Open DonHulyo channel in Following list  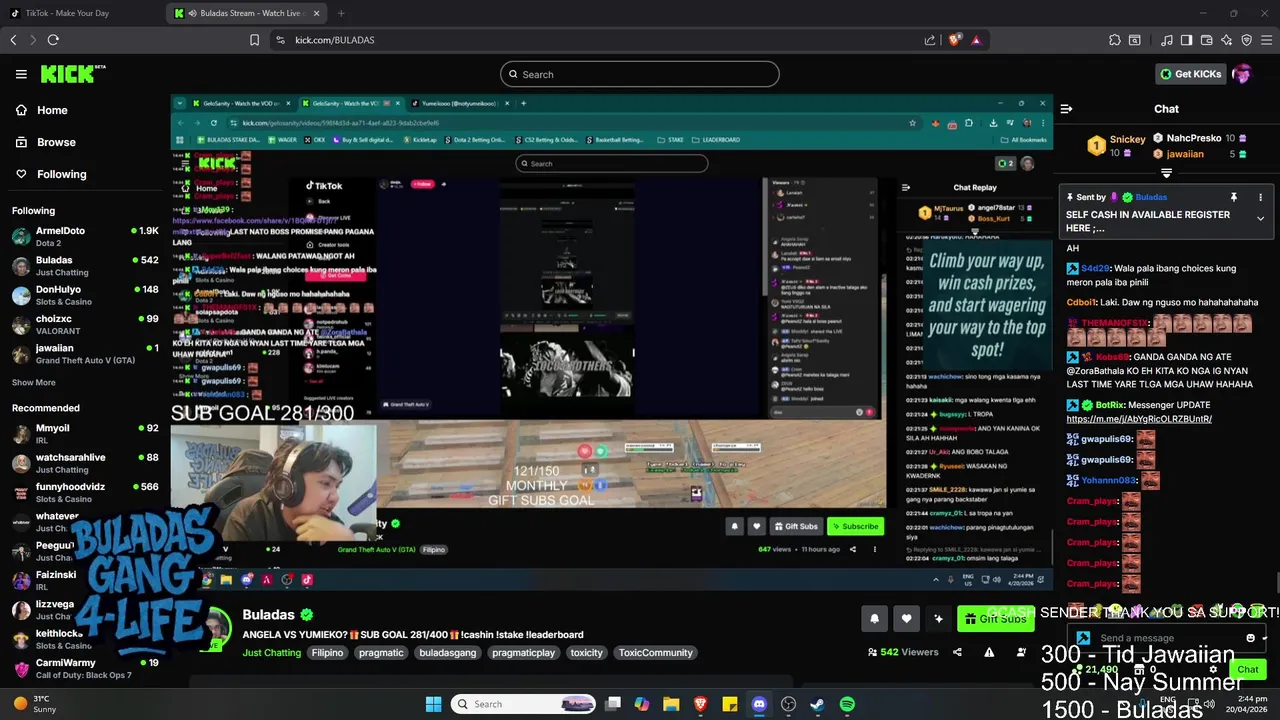tap(85, 295)
